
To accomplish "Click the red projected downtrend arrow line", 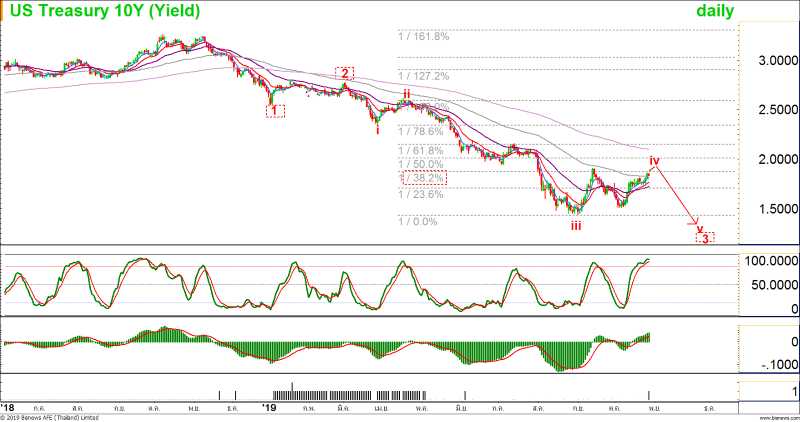I will pyautogui.click(x=678, y=198).
